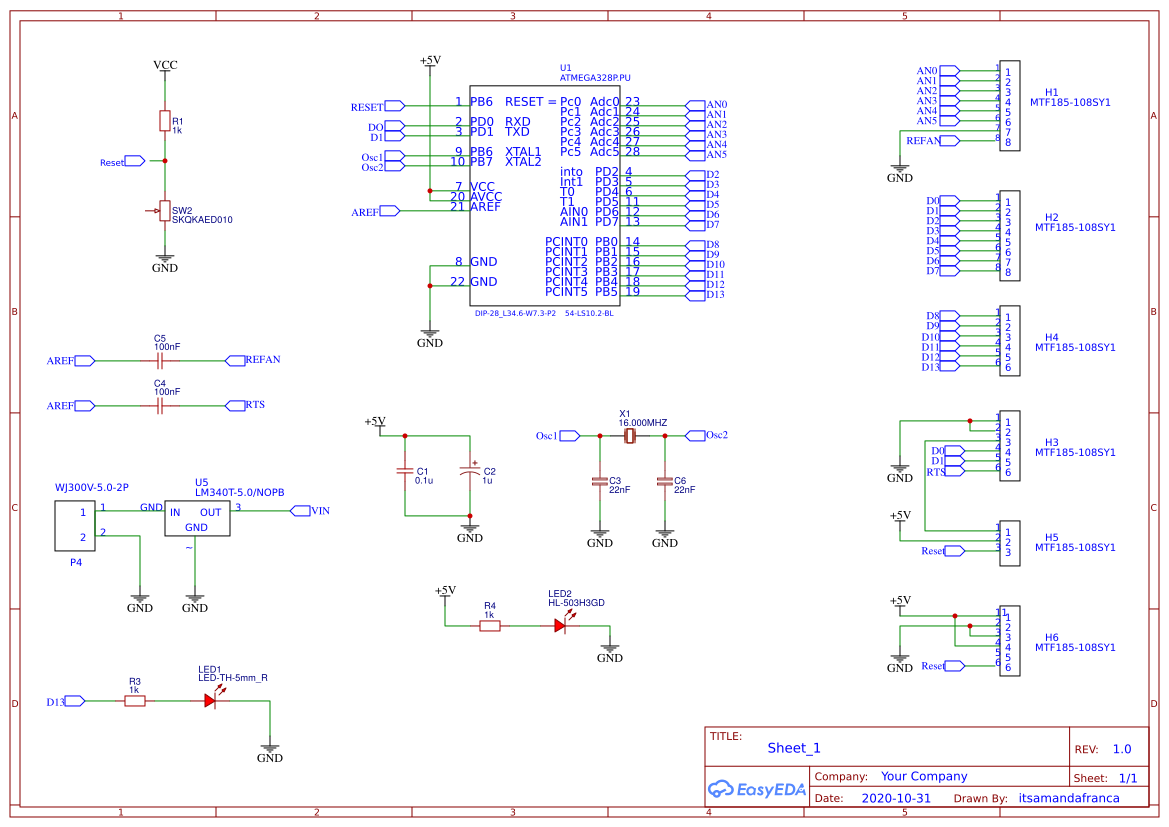Select the H1 header connector symbol
The width and height of the screenshot is (1169, 827).
click(x=1012, y=104)
